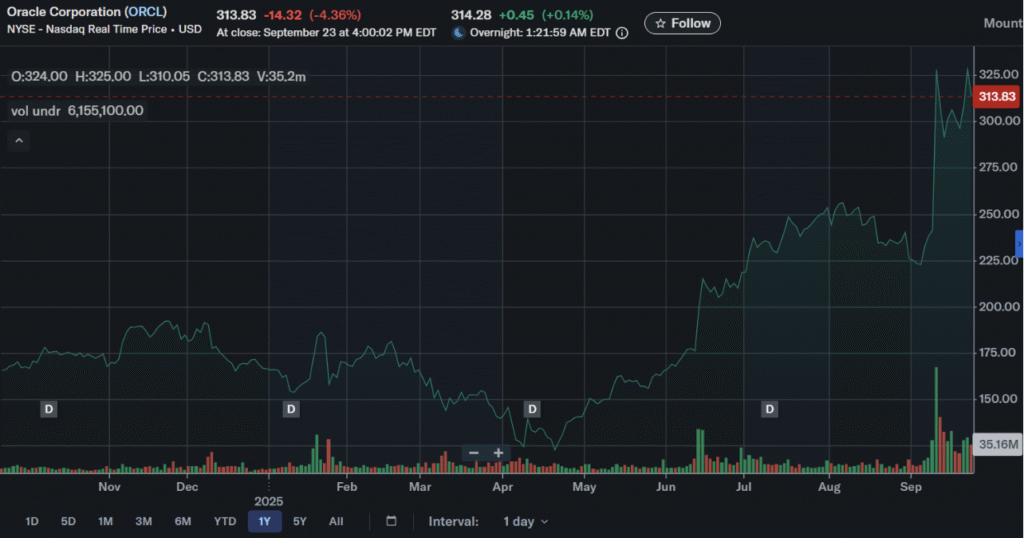Viewport: 1024px width, 538px height.
Task: Show the All time range
Action: (336, 522)
